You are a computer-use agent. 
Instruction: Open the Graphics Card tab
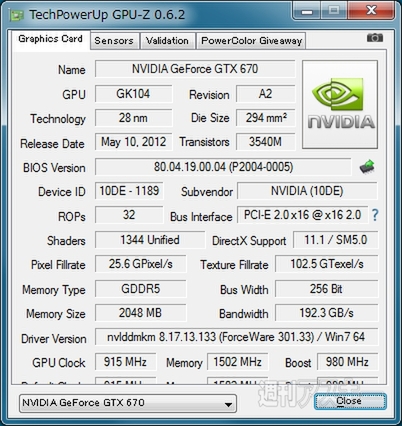(50, 39)
